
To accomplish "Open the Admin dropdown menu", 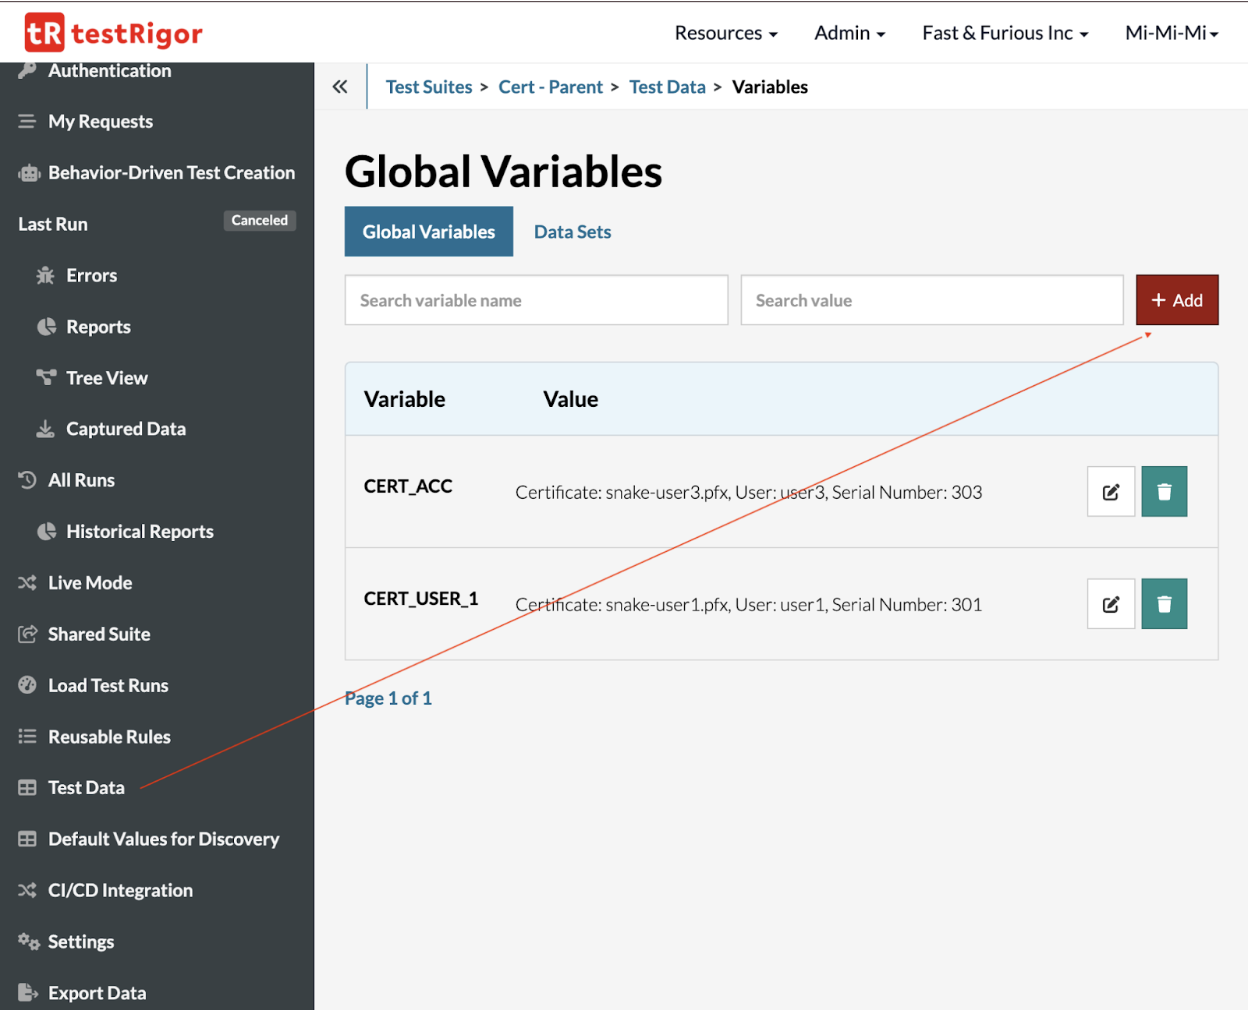I will point(849,33).
